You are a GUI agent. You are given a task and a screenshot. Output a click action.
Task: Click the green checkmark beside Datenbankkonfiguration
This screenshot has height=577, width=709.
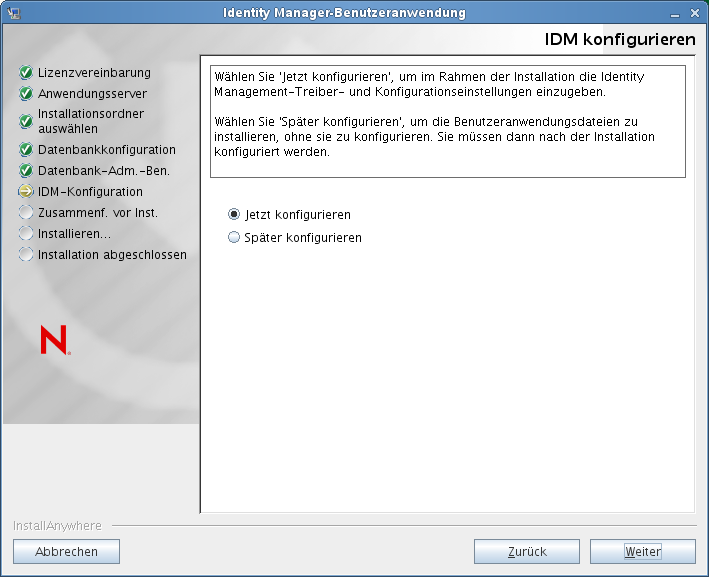(26, 149)
